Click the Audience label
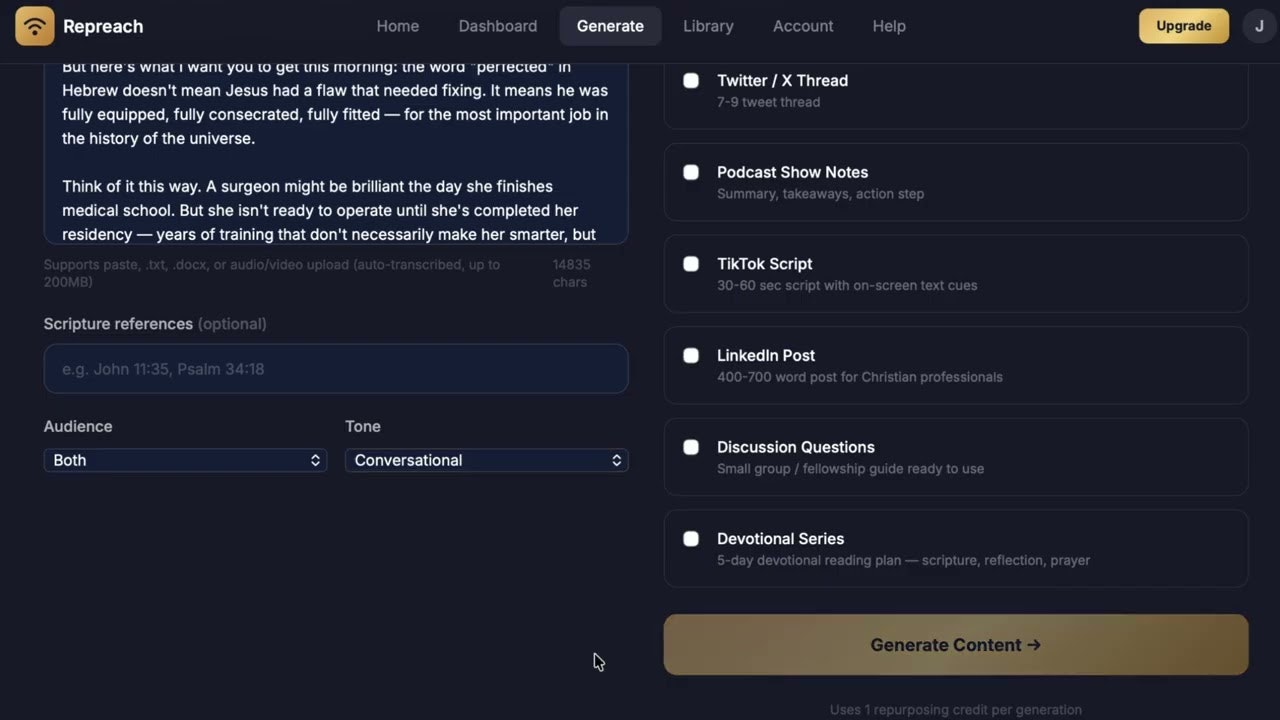1280x720 pixels. [x=78, y=426]
